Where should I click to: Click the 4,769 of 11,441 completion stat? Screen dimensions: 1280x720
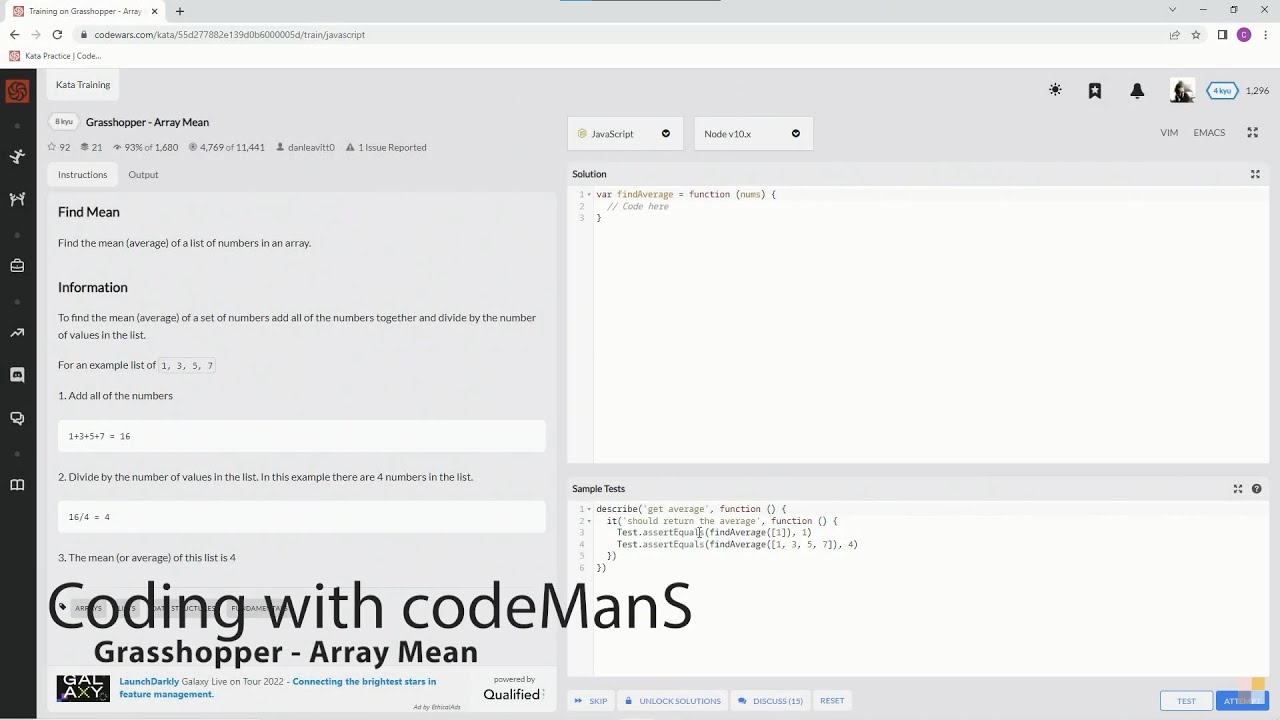pos(226,148)
